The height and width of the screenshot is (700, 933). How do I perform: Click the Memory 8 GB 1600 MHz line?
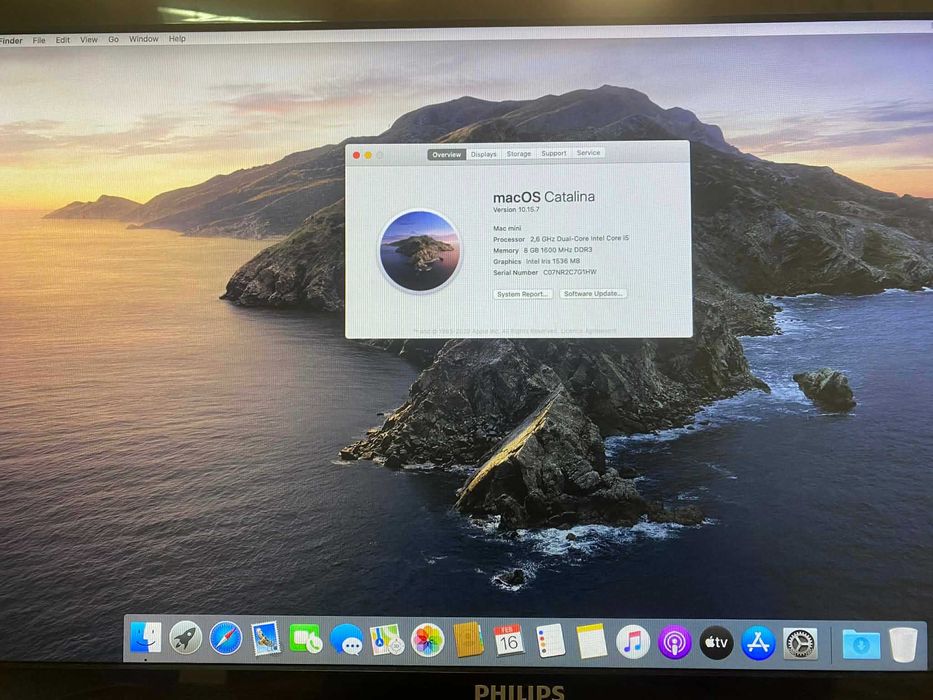click(x=542, y=250)
